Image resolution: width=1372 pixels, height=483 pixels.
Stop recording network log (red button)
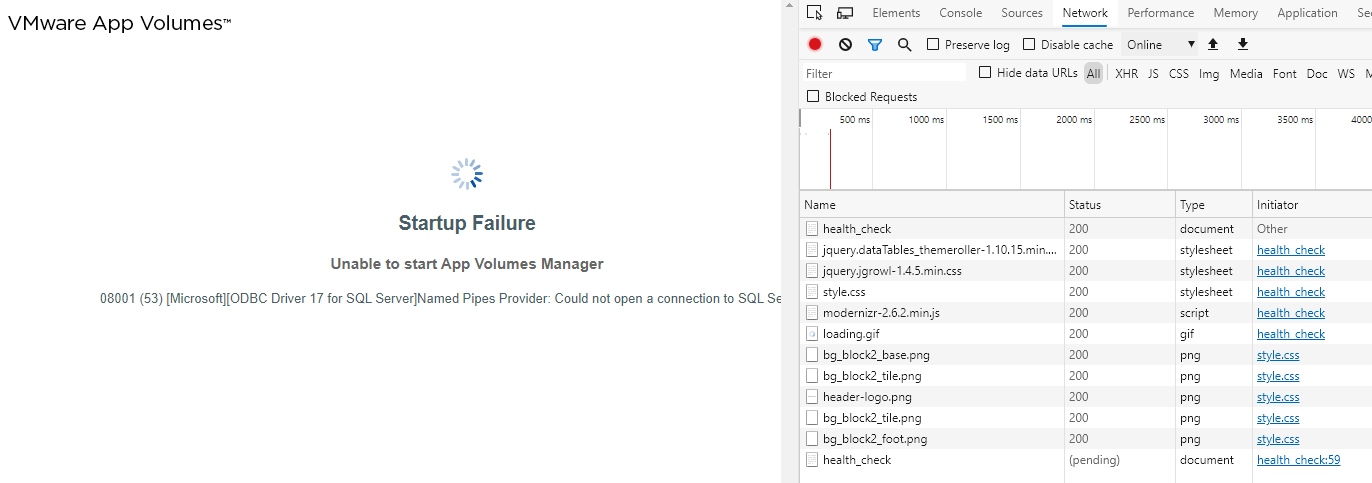pos(815,45)
